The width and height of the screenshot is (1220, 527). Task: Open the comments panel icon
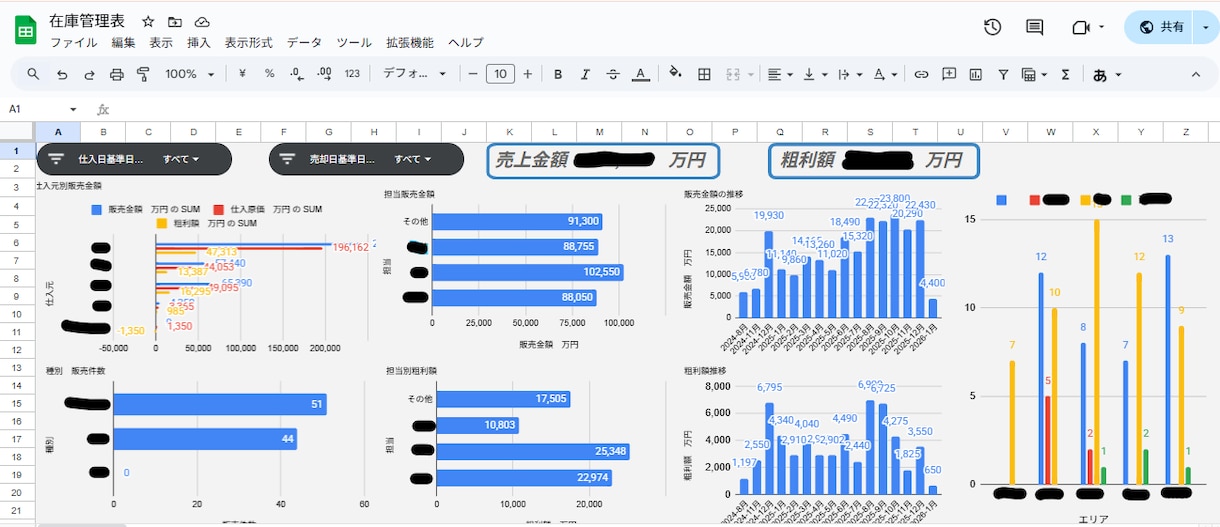(x=1035, y=27)
